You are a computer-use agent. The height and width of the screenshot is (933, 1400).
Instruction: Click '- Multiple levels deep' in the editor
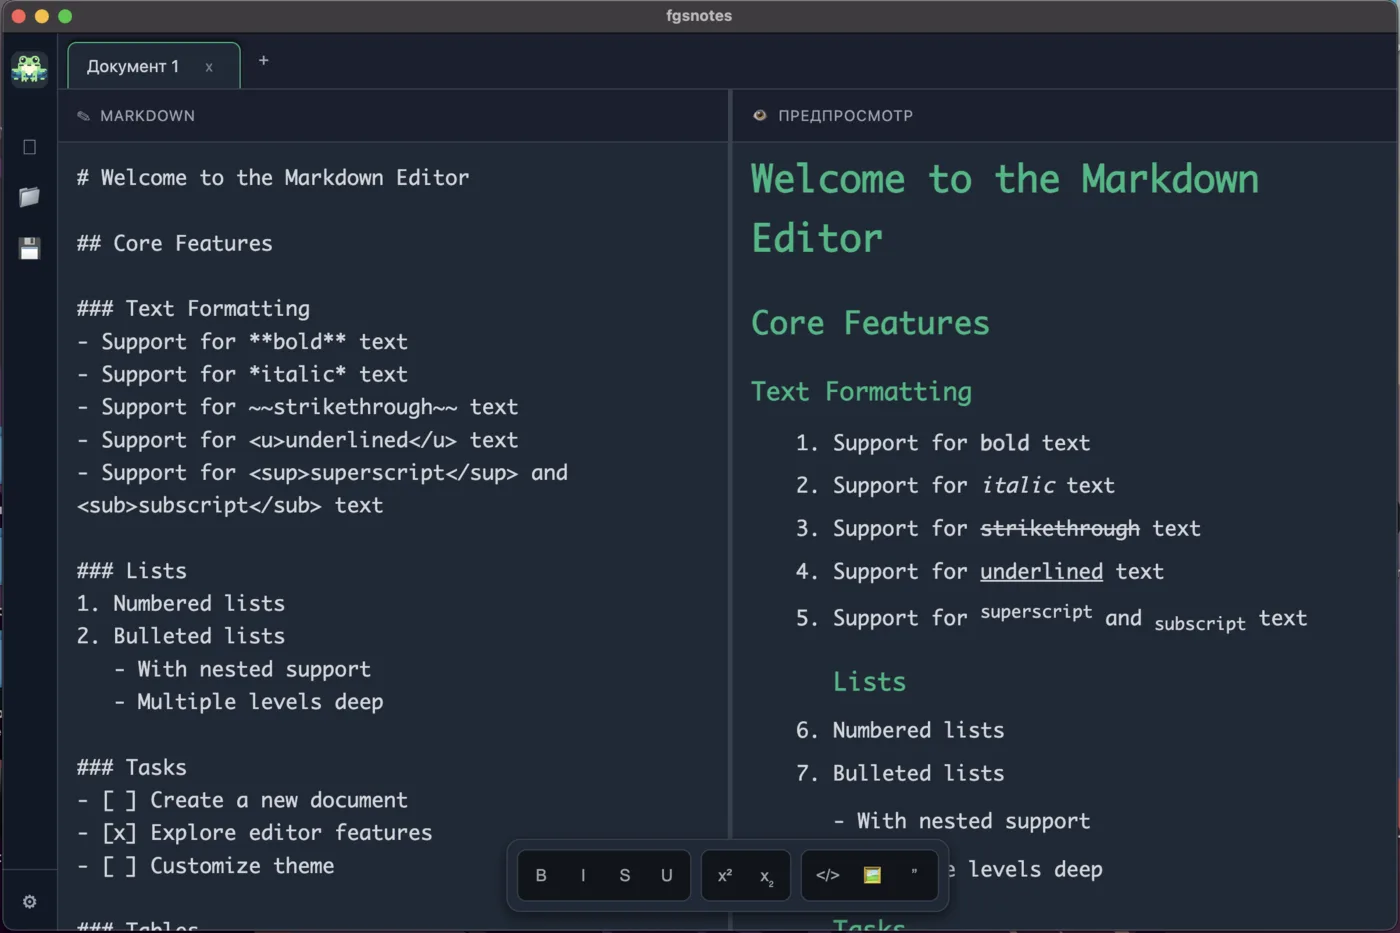pyautogui.click(x=248, y=702)
